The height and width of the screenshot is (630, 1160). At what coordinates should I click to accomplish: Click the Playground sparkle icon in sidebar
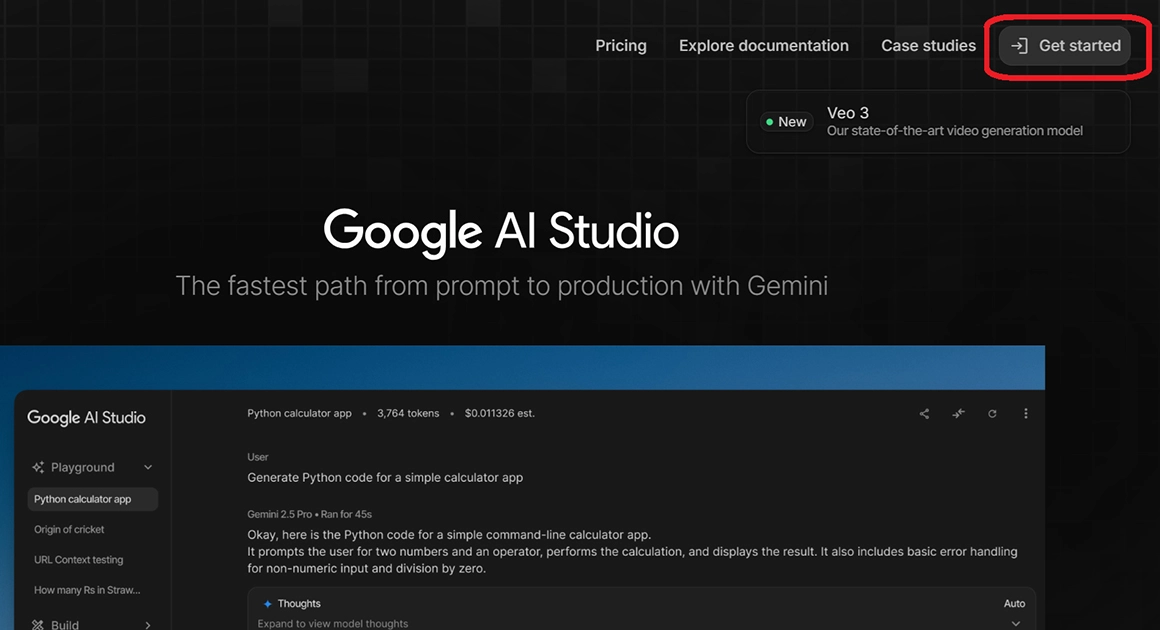(38, 467)
